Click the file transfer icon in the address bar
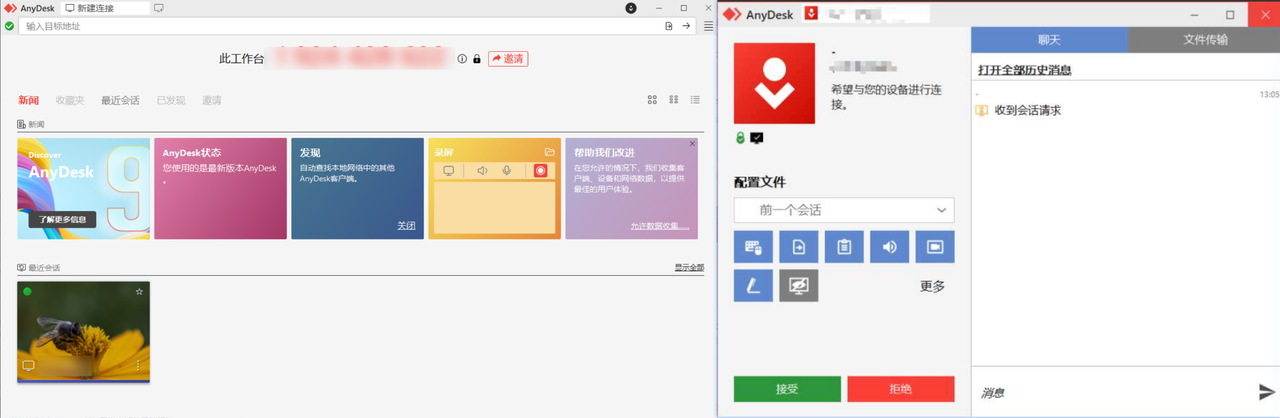1280x418 pixels. pos(669,26)
